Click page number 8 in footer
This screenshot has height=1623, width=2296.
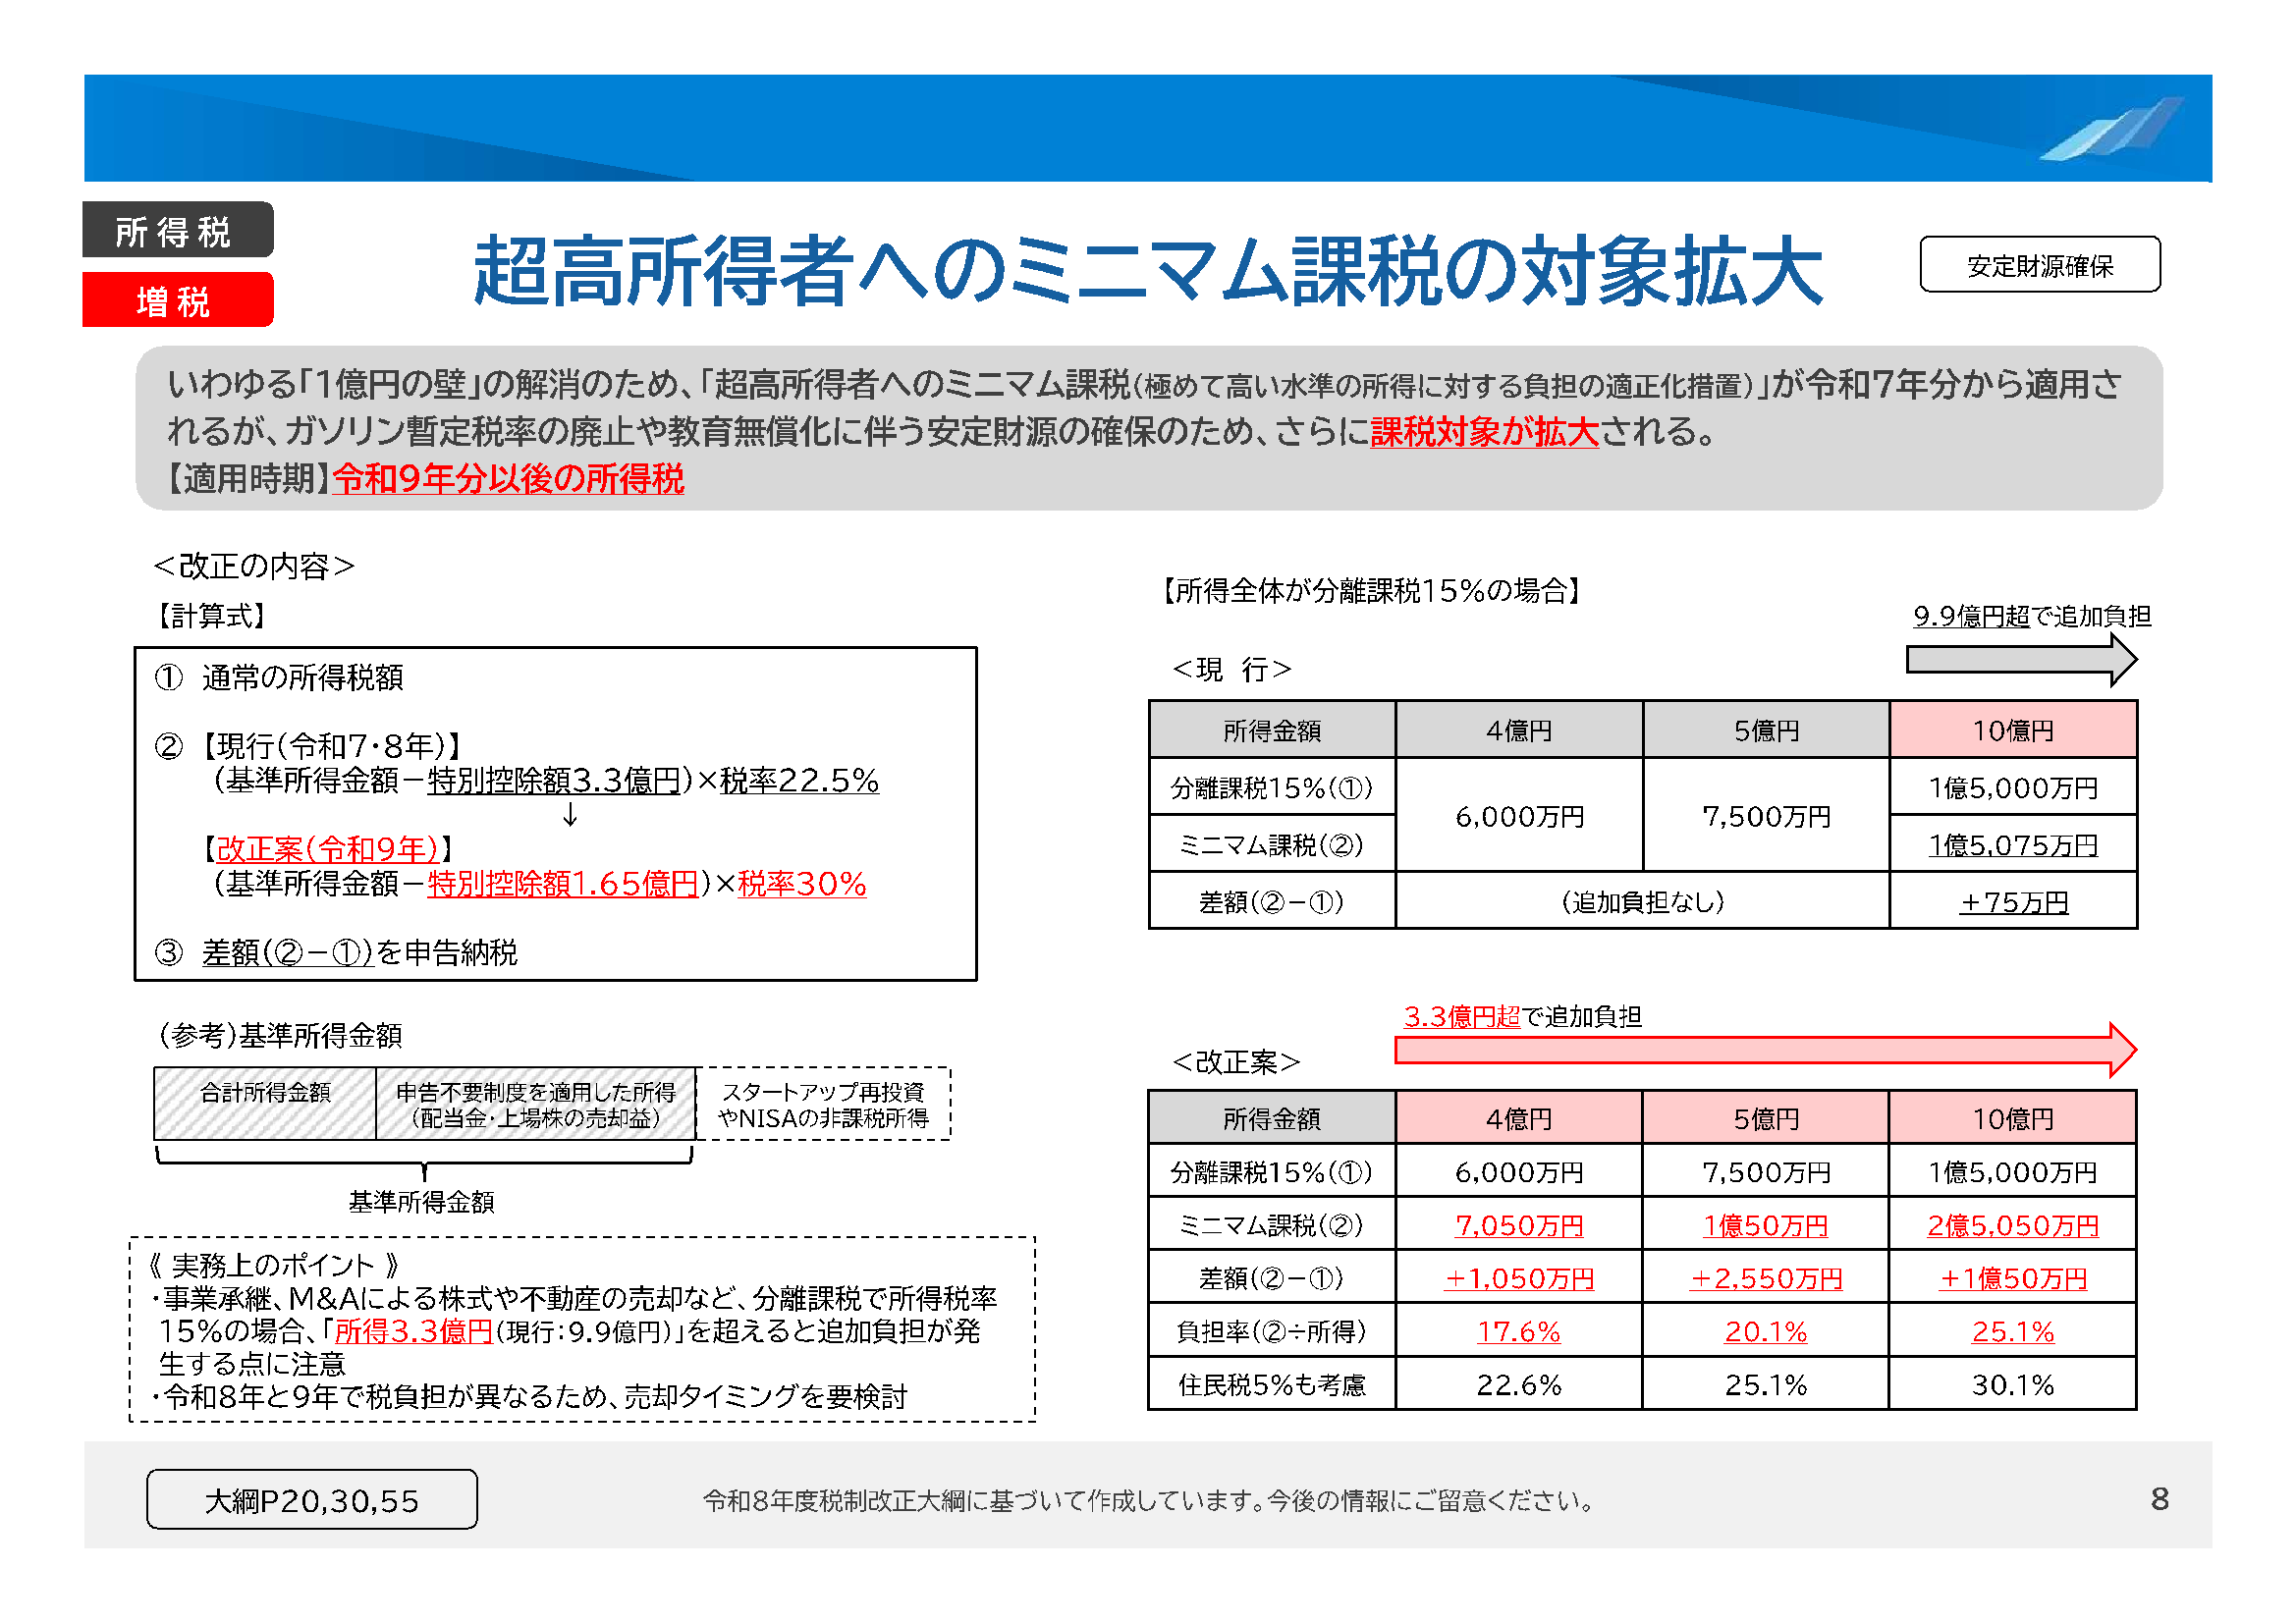click(x=2159, y=1498)
